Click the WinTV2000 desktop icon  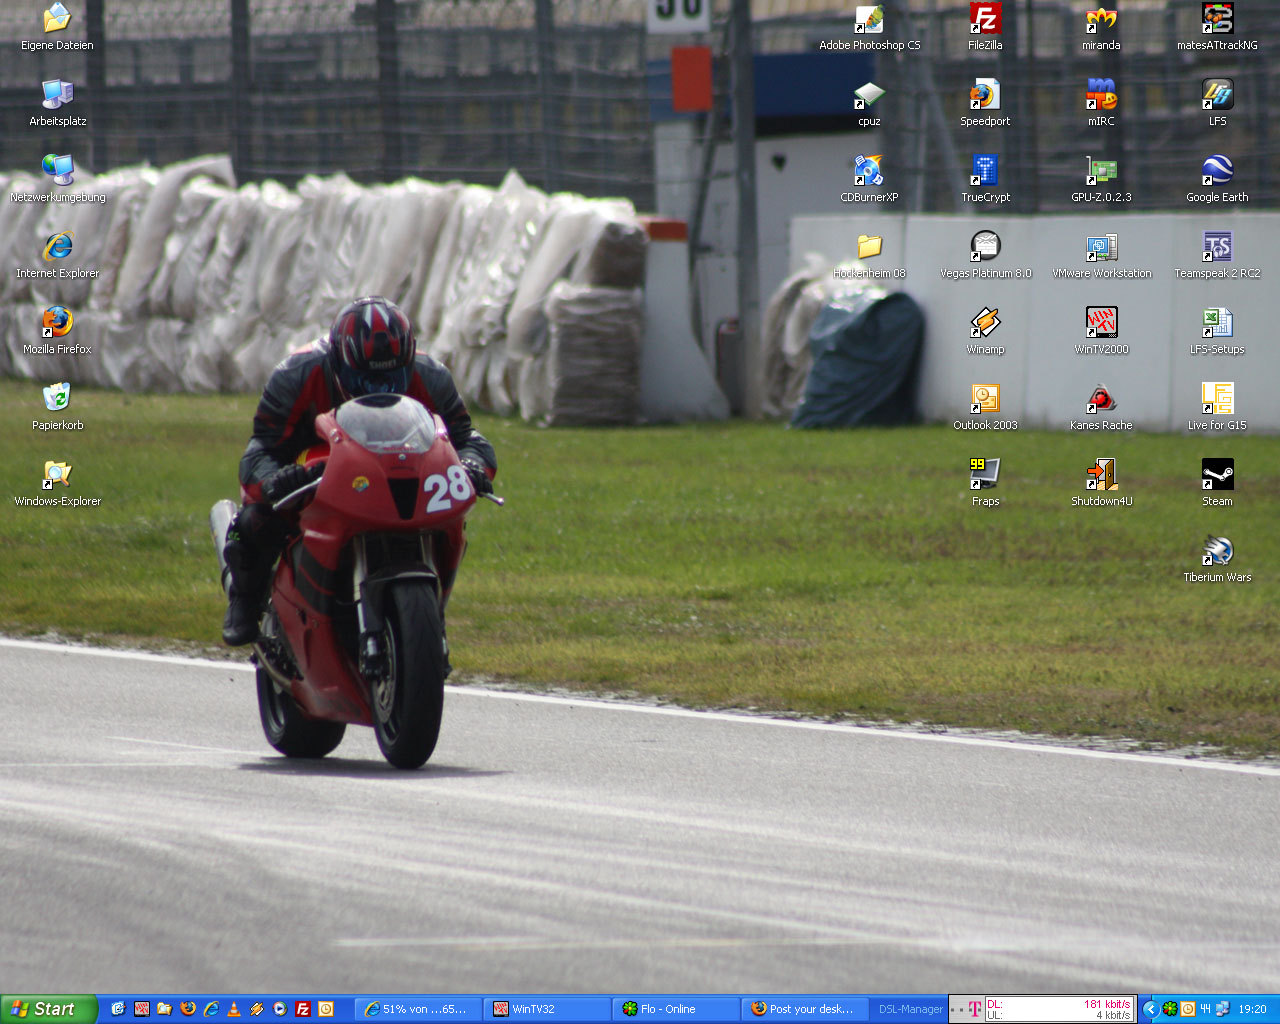pos(1101,331)
